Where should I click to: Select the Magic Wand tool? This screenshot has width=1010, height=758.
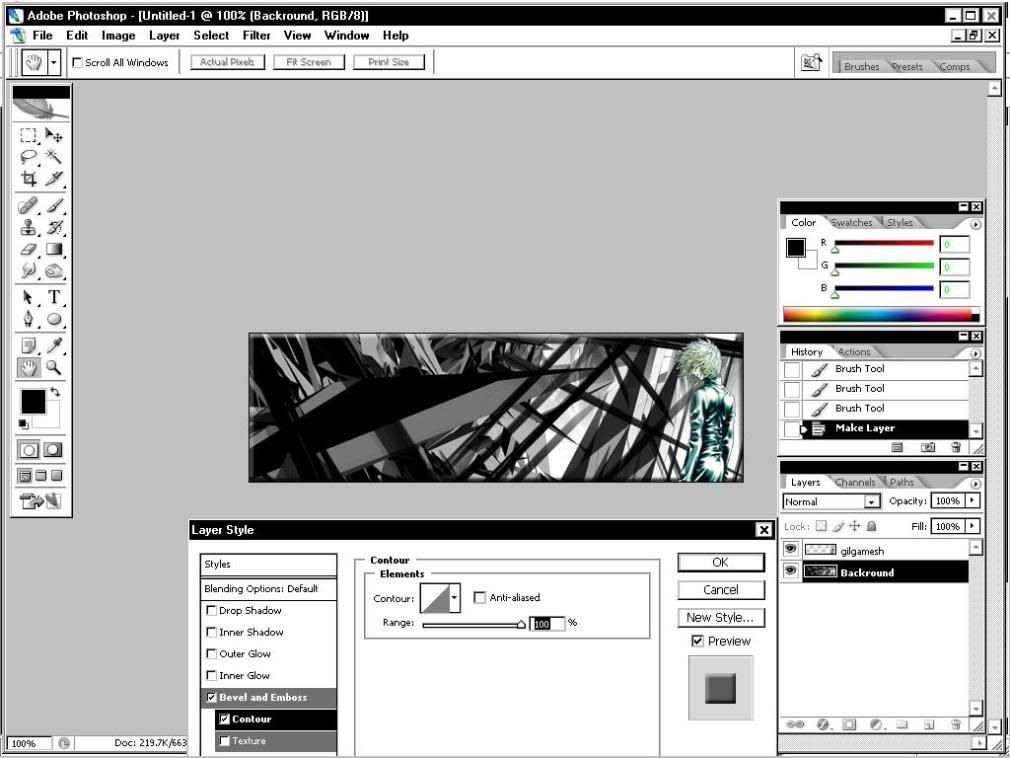click(x=54, y=156)
